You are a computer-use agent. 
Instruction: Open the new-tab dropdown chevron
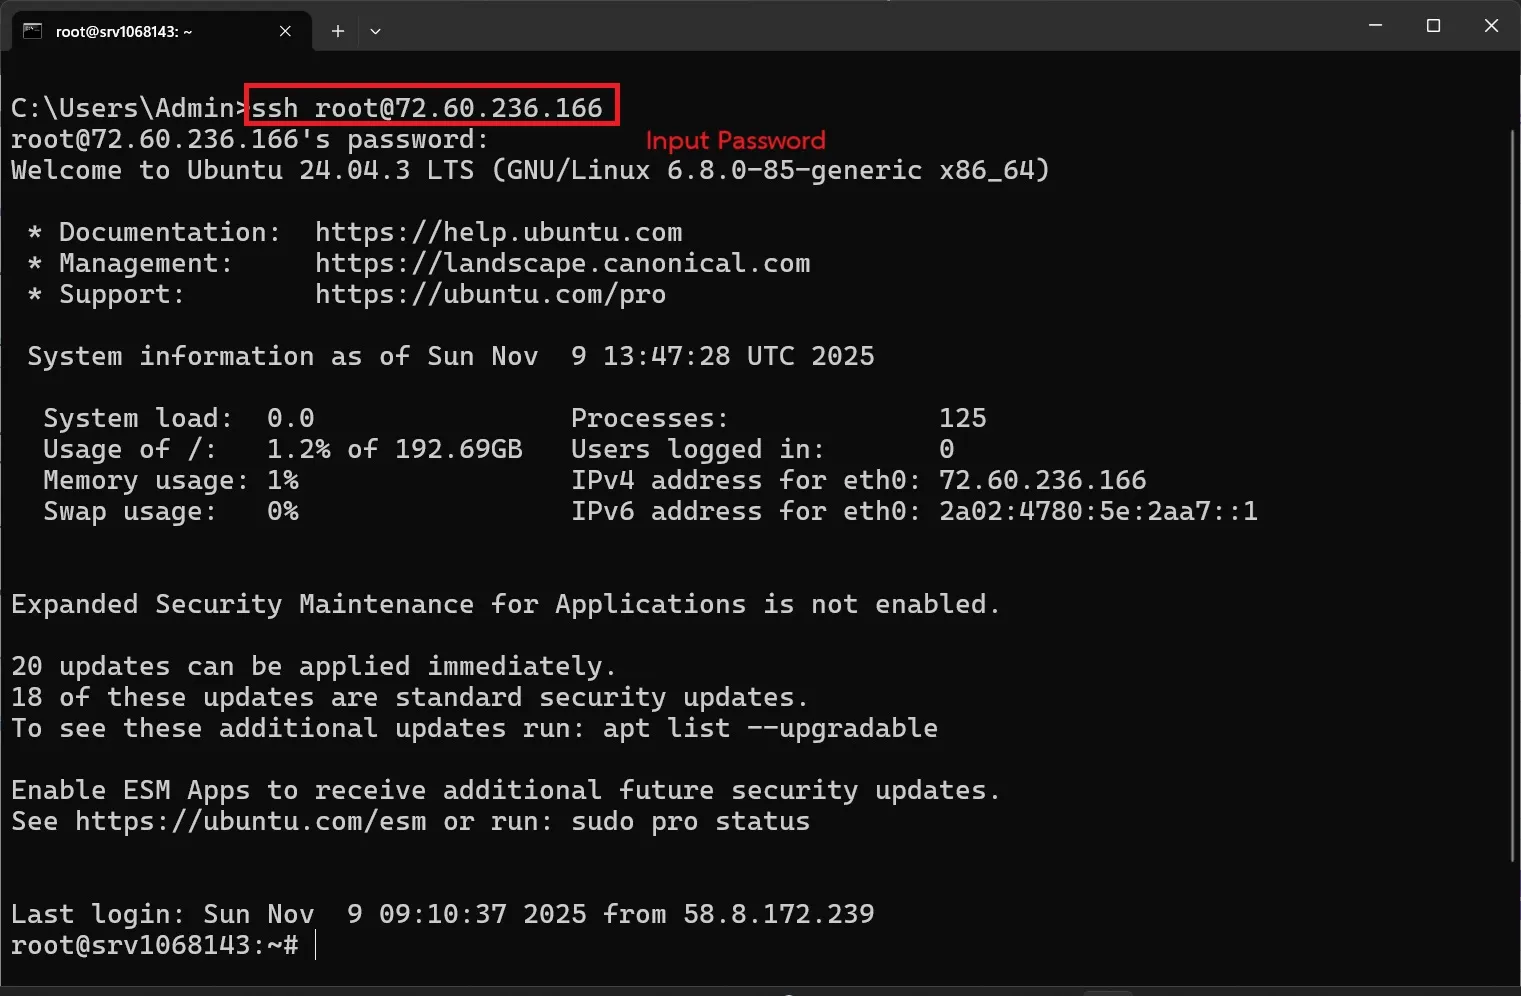point(375,31)
